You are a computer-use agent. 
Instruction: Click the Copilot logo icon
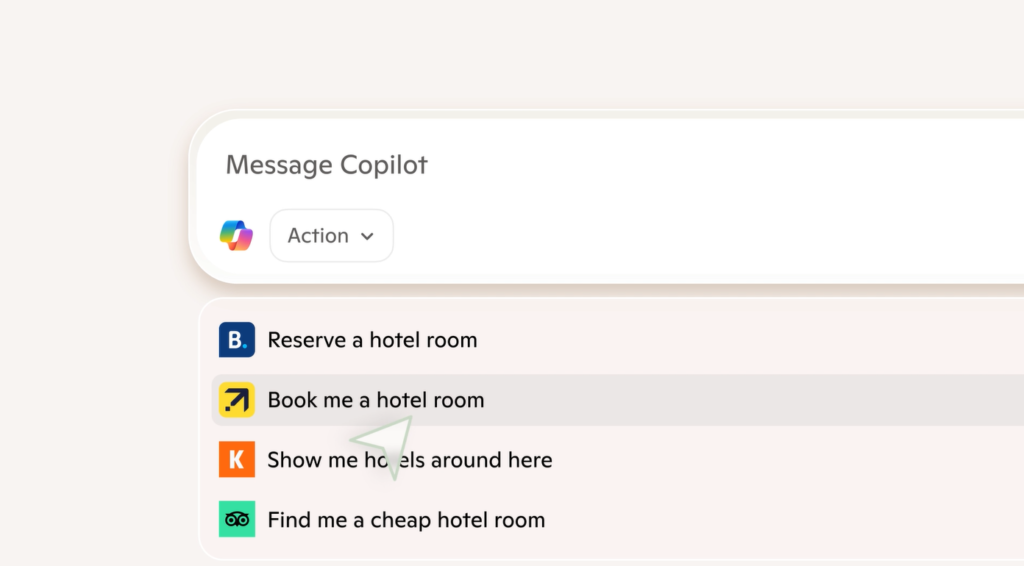pyautogui.click(x=236, y=236)
